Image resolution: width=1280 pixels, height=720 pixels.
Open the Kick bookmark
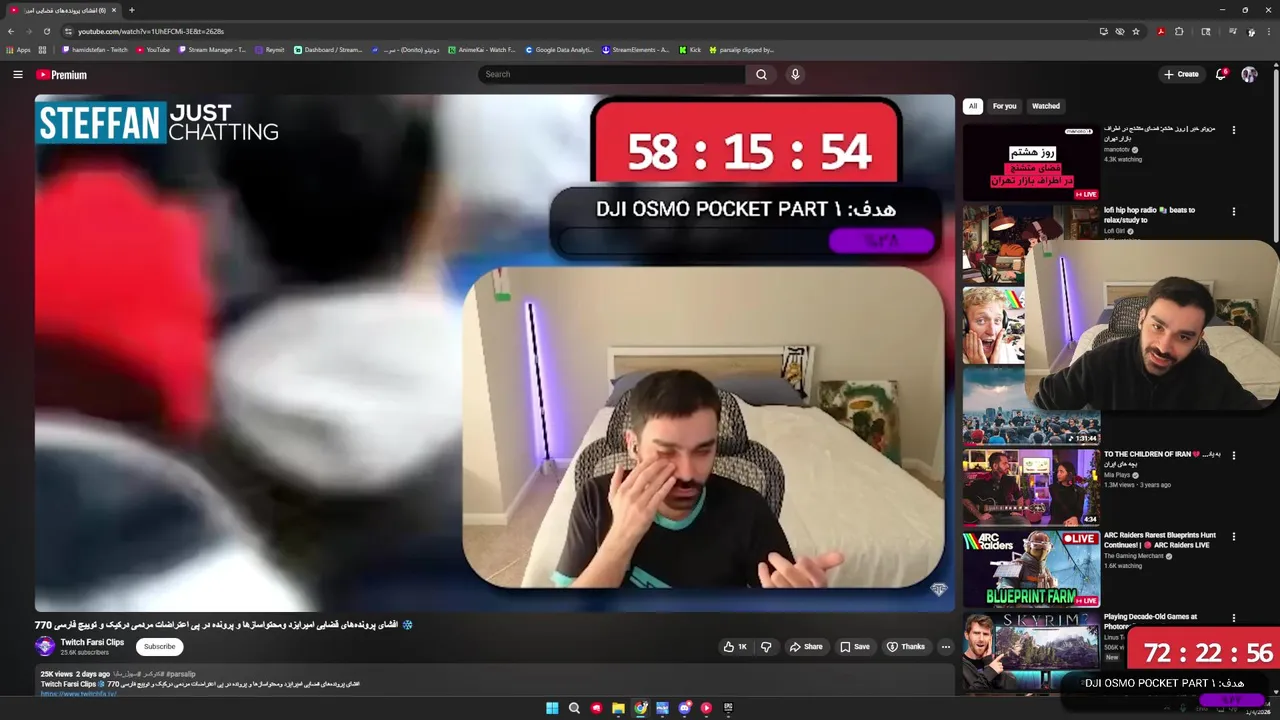tap(690, 50)
